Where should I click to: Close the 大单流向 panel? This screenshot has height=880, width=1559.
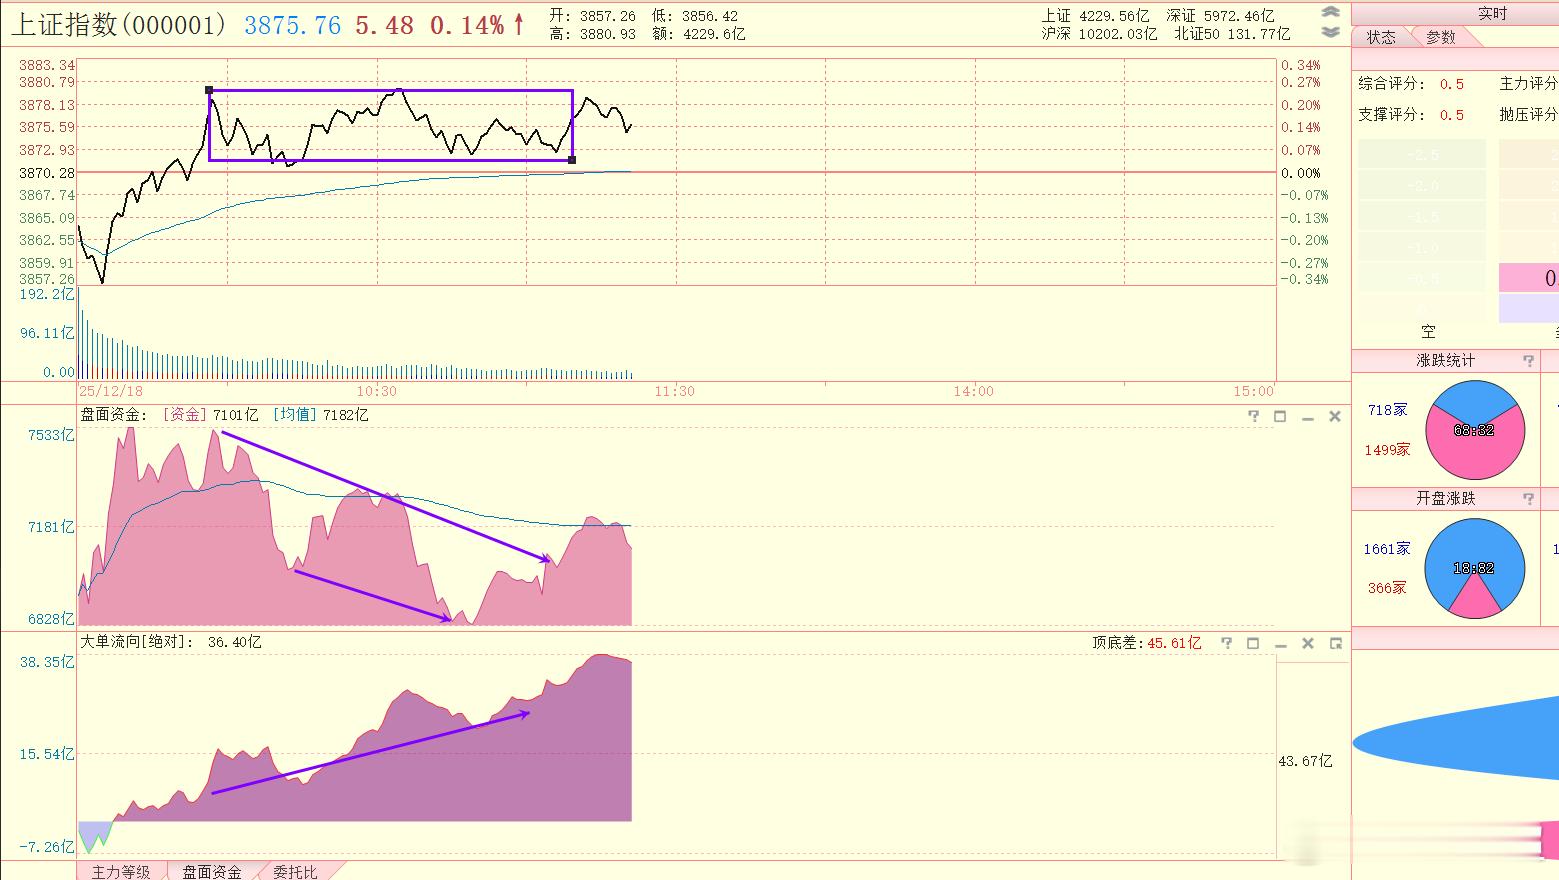[1307, 643]
